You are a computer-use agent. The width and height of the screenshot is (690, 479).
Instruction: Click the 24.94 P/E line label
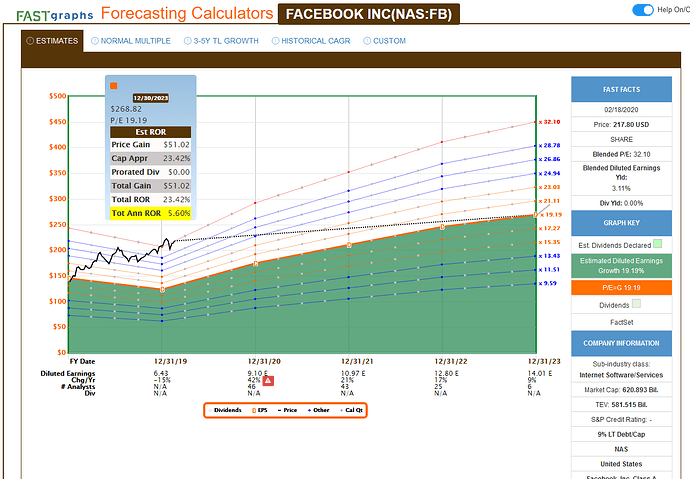[x=549, y=173]
